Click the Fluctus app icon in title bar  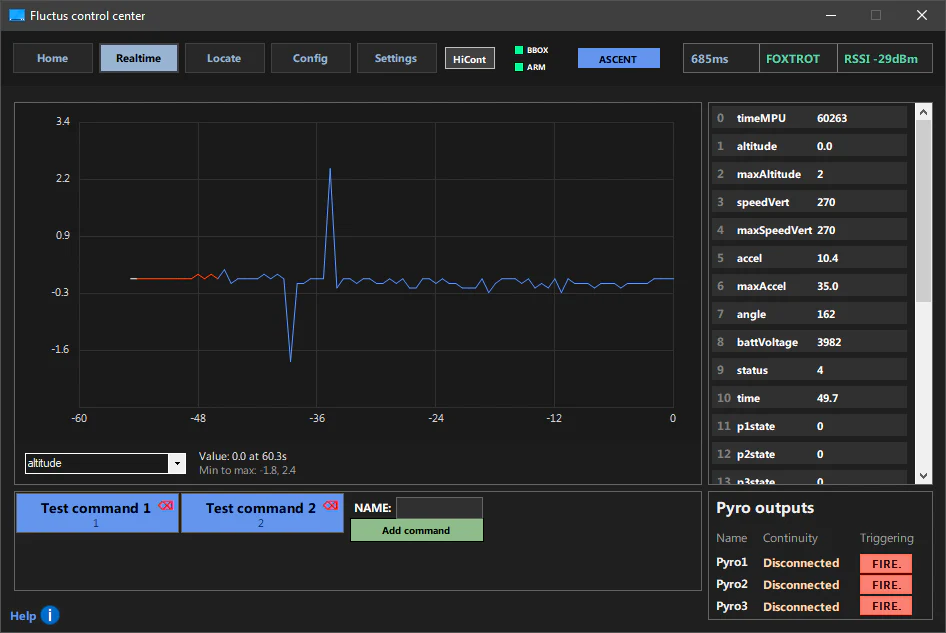(17, 16)
